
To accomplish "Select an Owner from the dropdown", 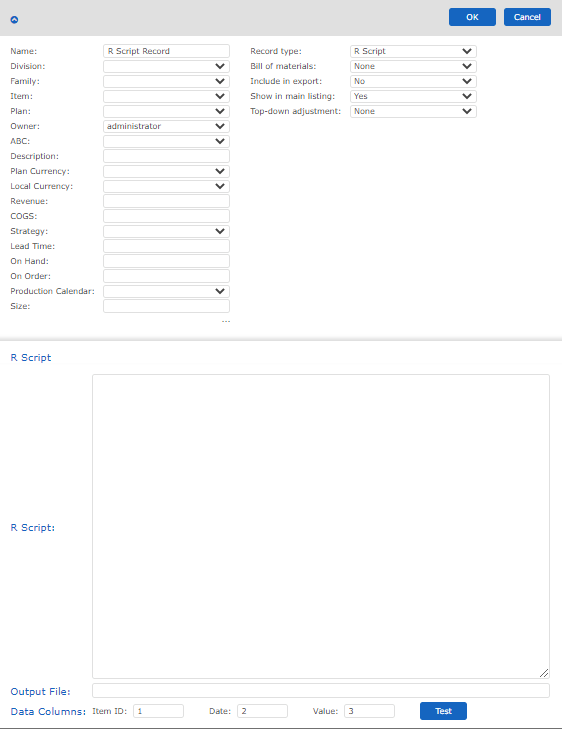I will pyautogui.click(x=166, y=126).
